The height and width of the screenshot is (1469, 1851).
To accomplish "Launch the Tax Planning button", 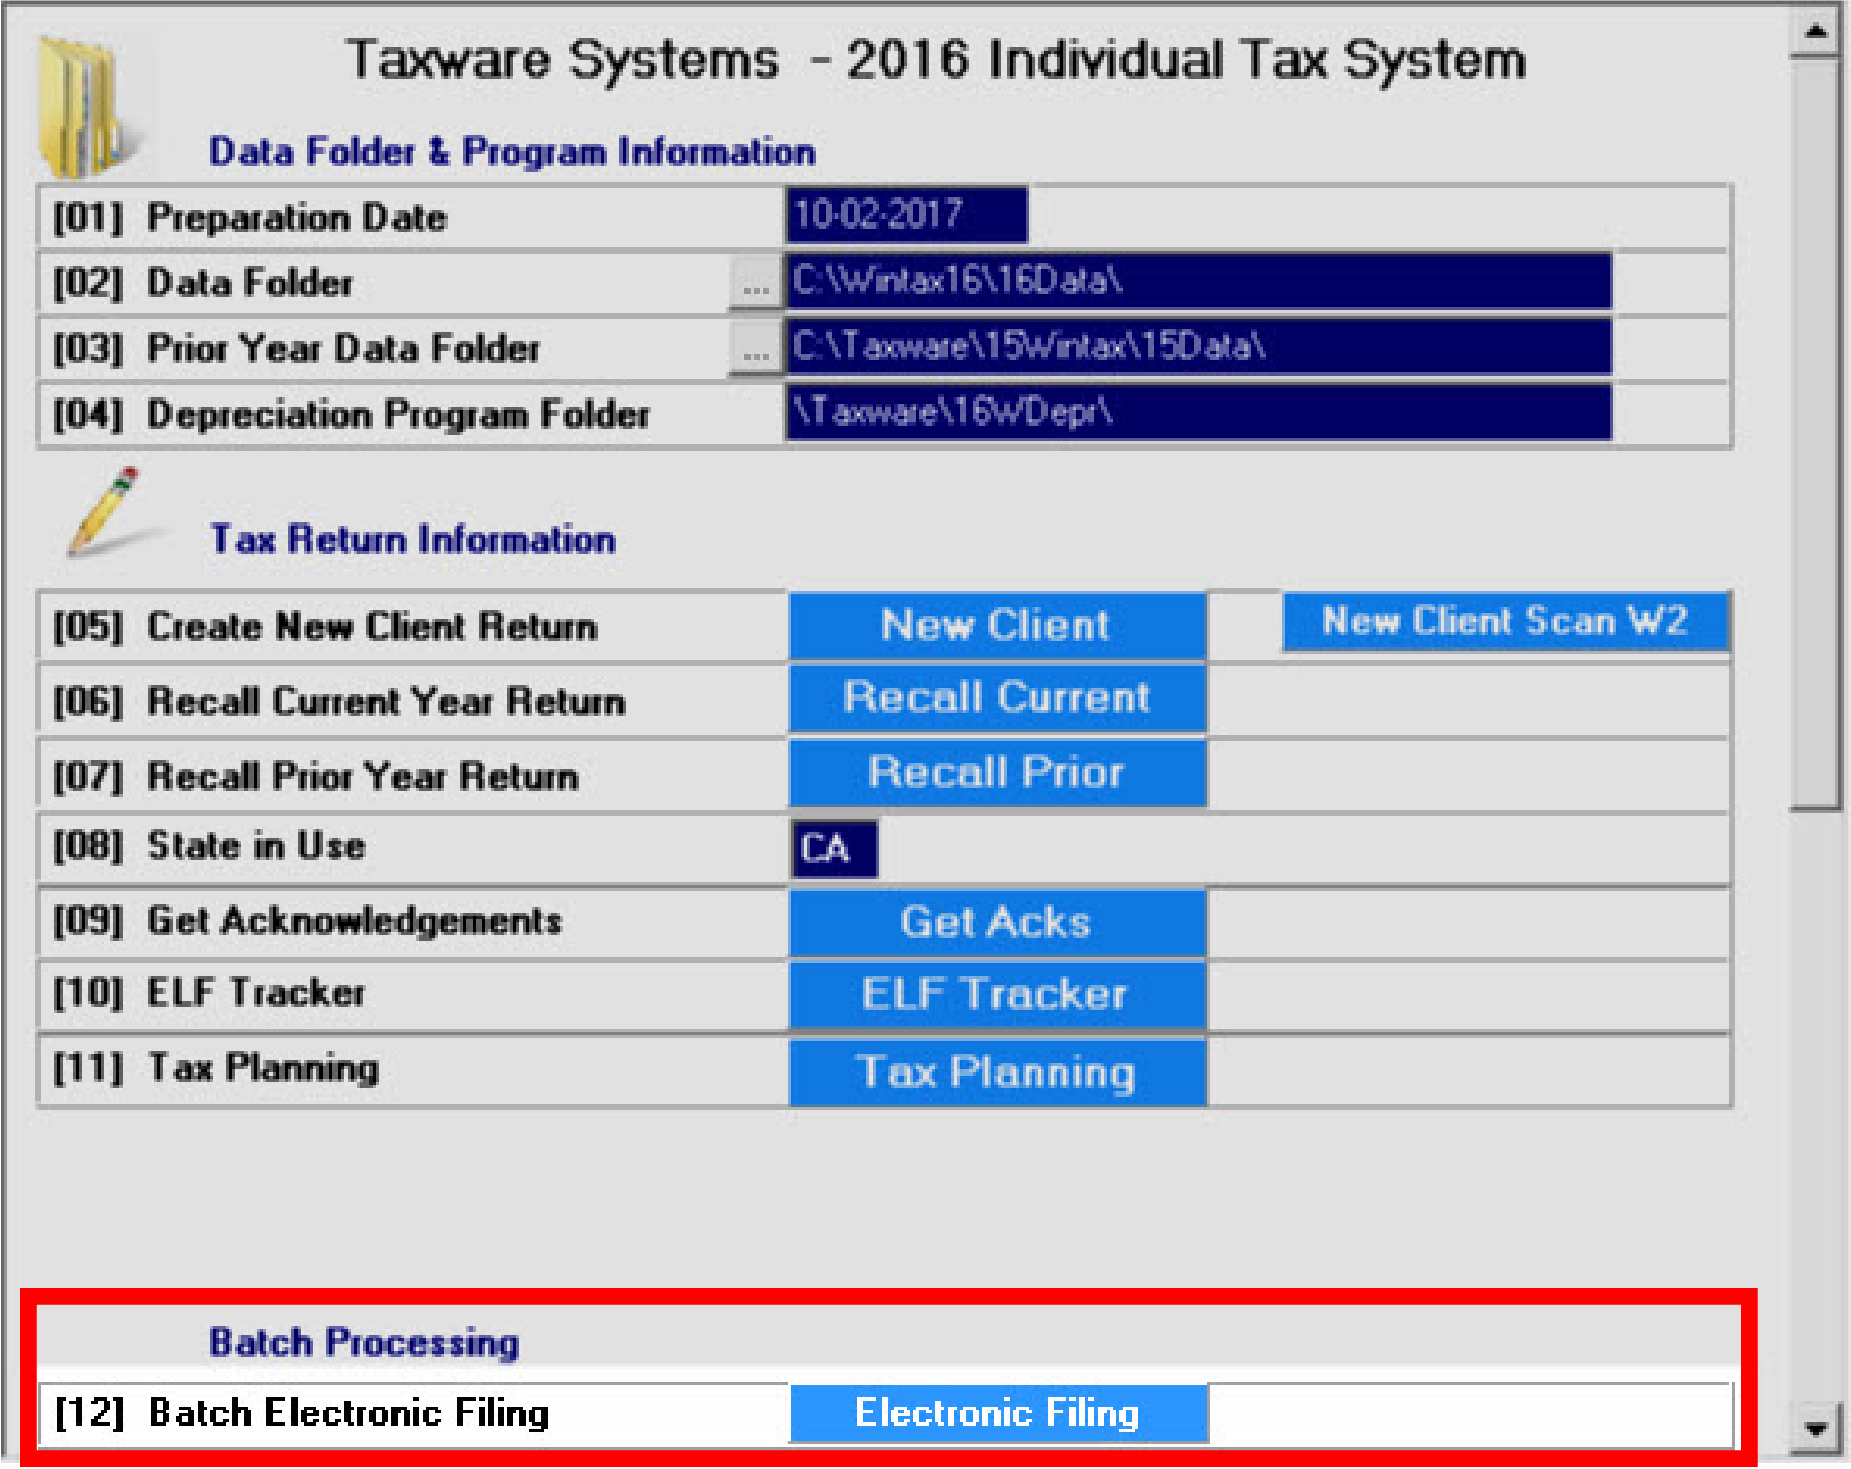I will point(998,1072).
